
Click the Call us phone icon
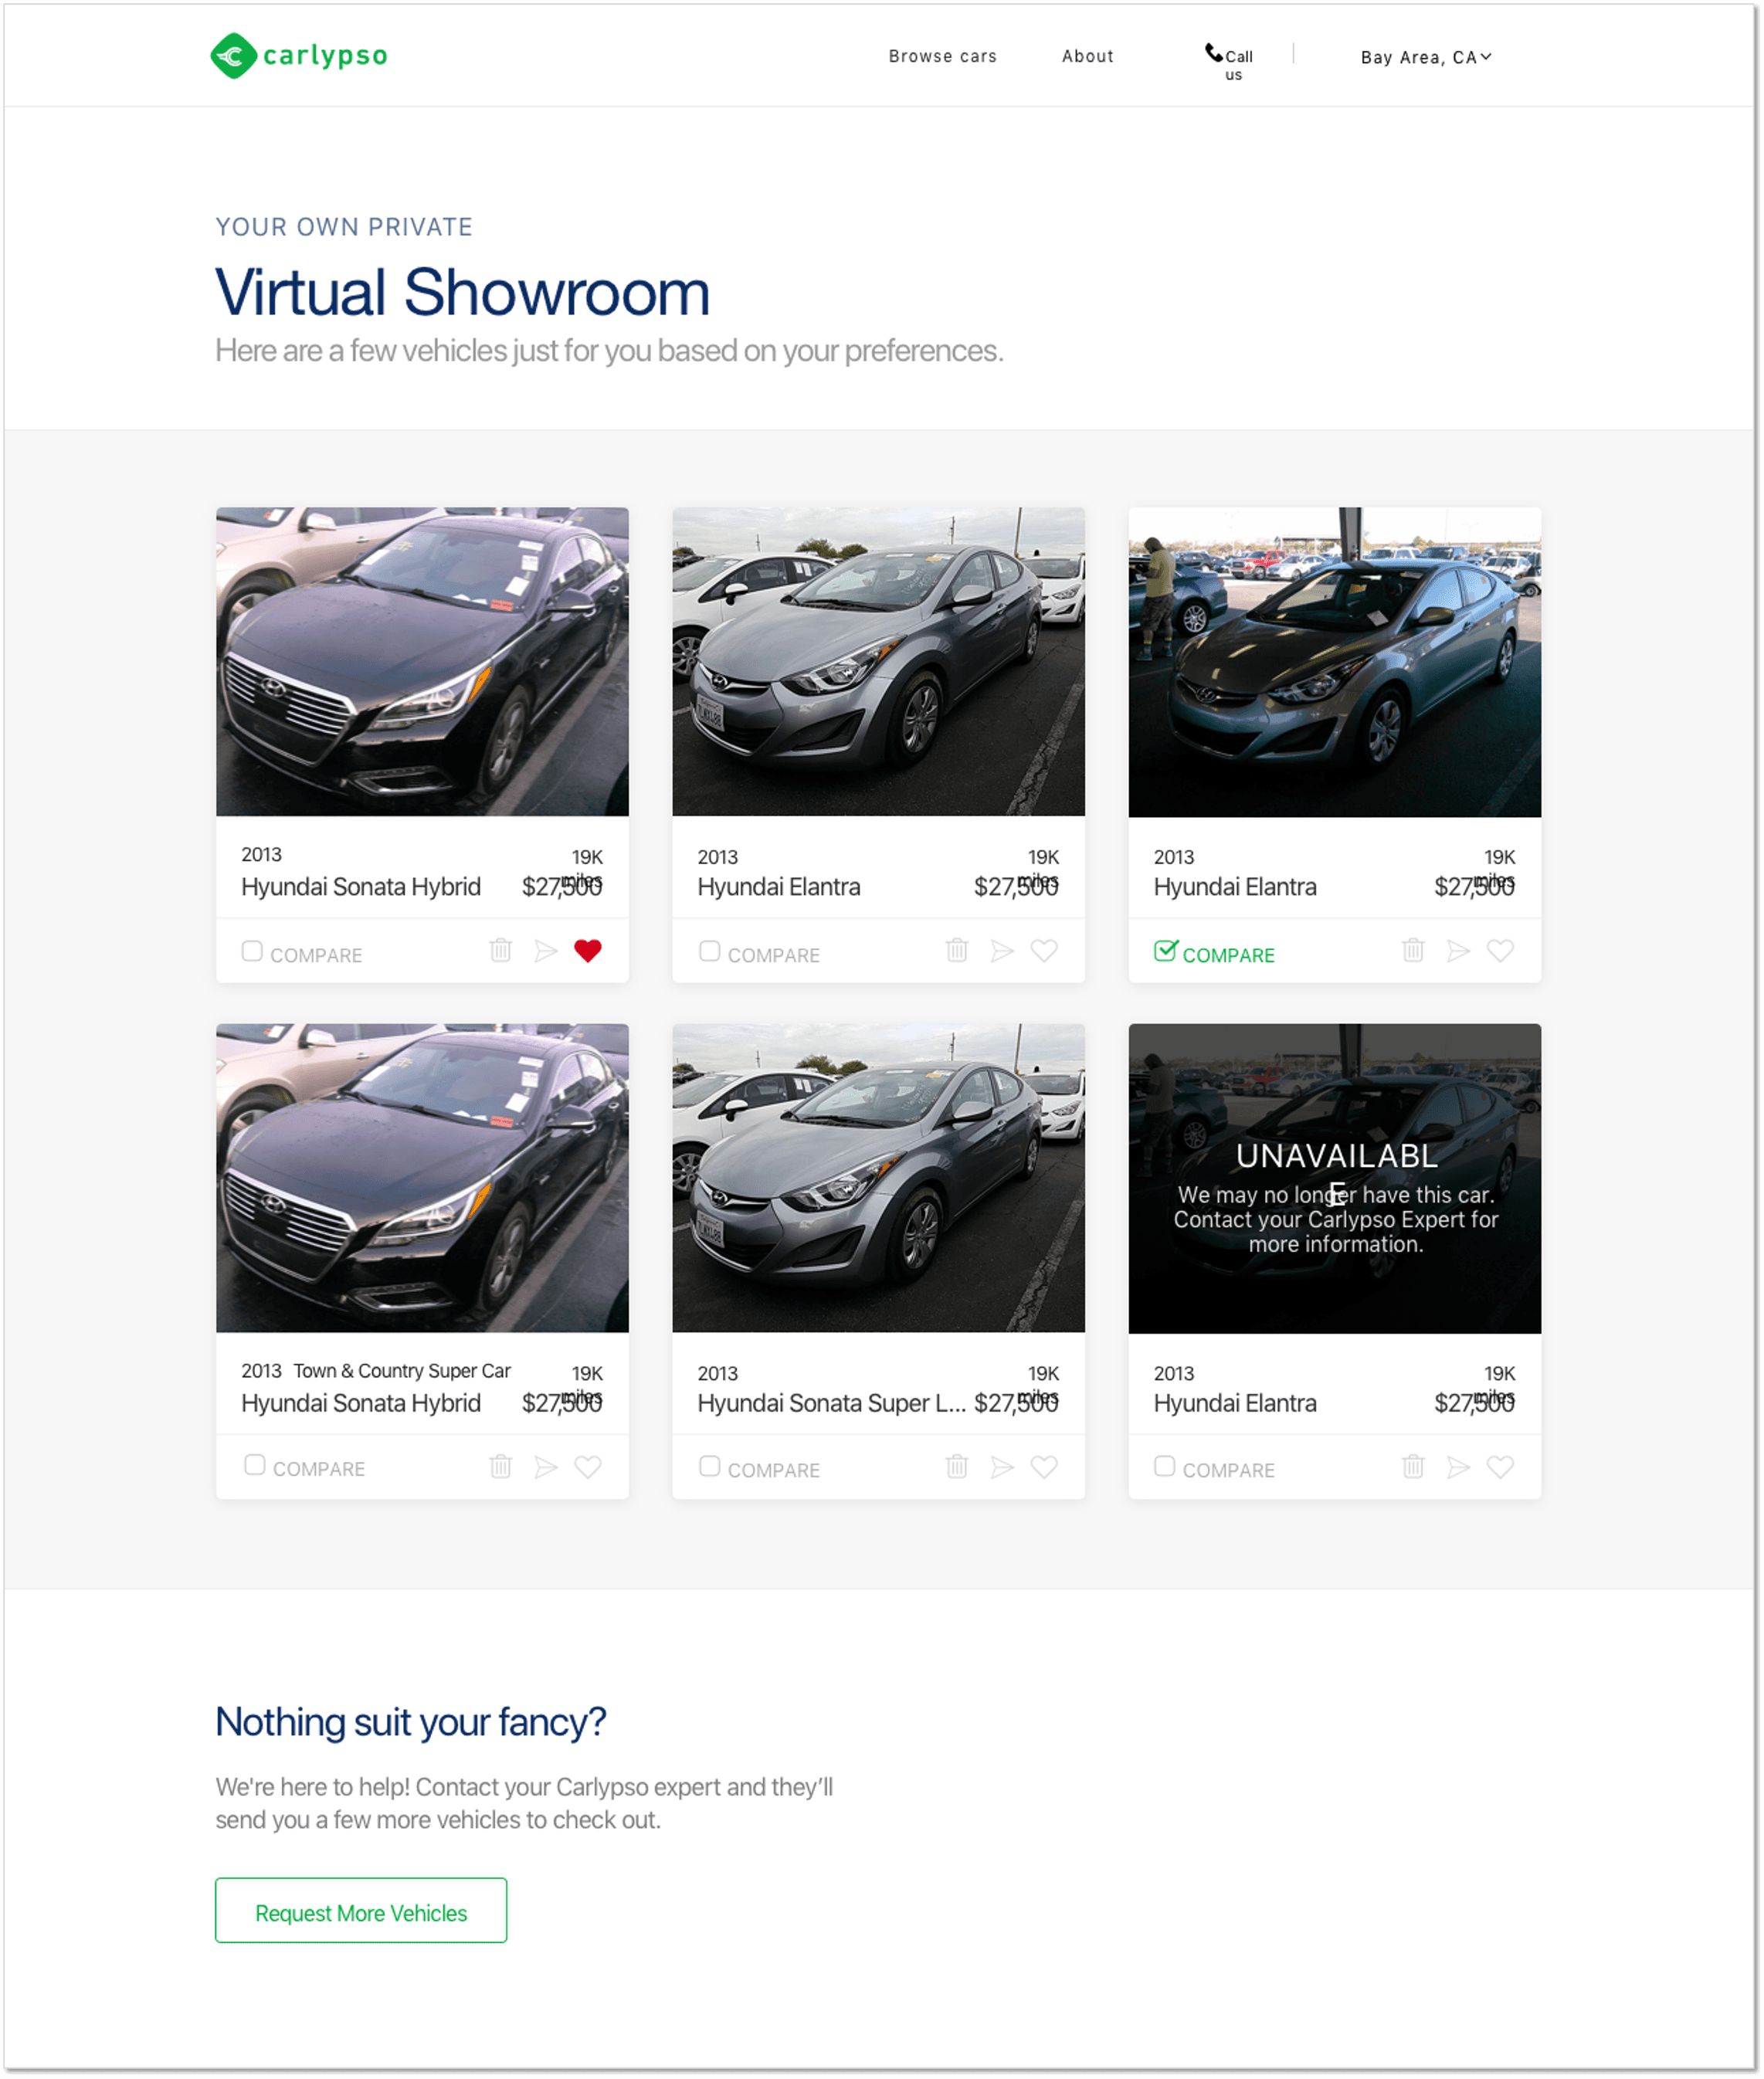[x=1213, y=52]
